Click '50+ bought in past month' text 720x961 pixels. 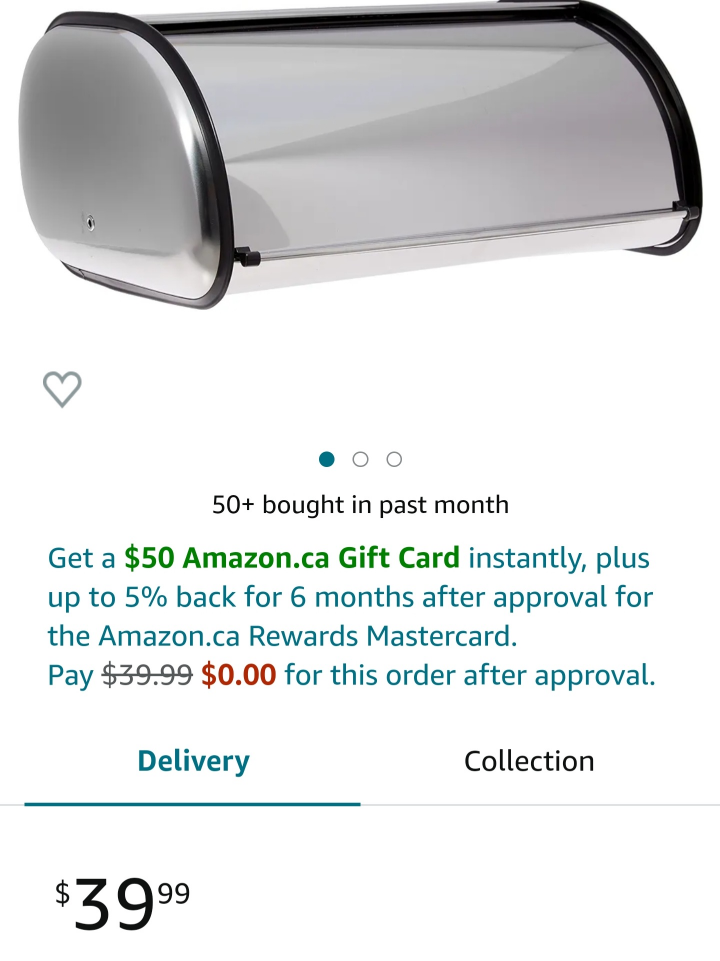tap(360, 505)
